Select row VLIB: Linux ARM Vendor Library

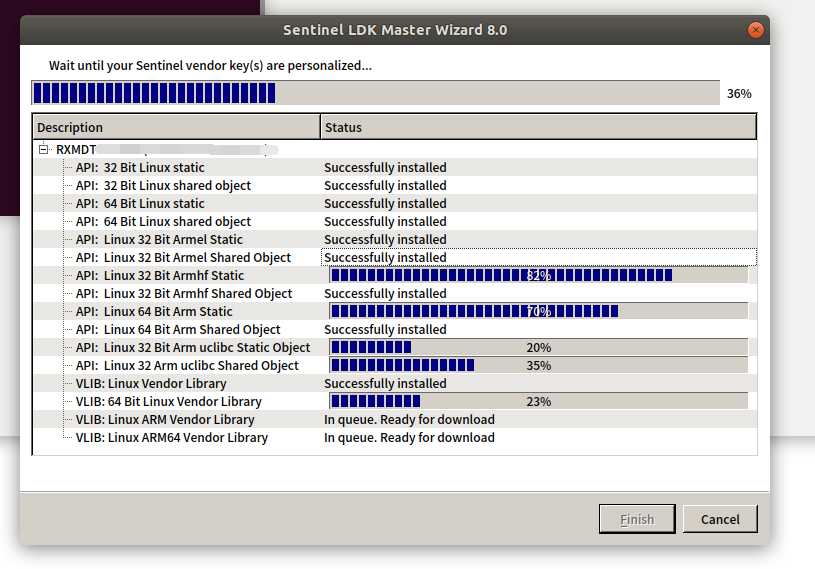coord(395,419)
